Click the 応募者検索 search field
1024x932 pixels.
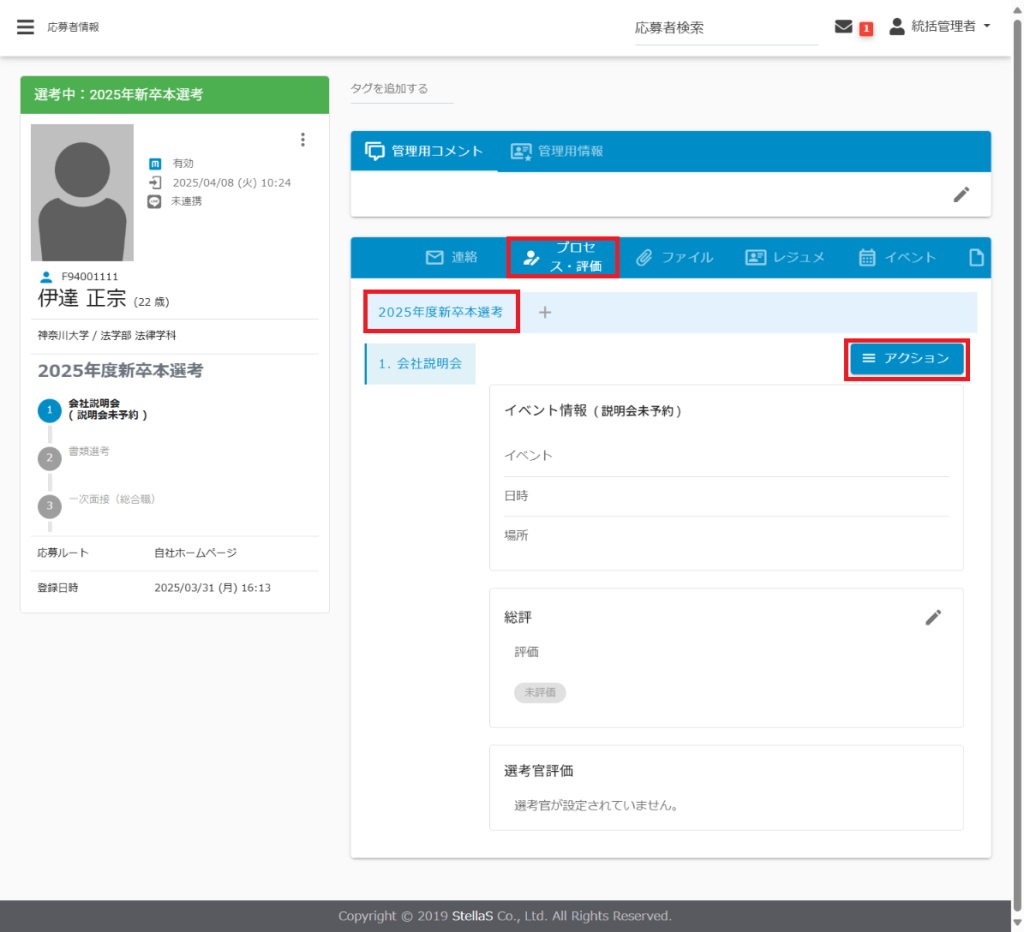(726, 29)
